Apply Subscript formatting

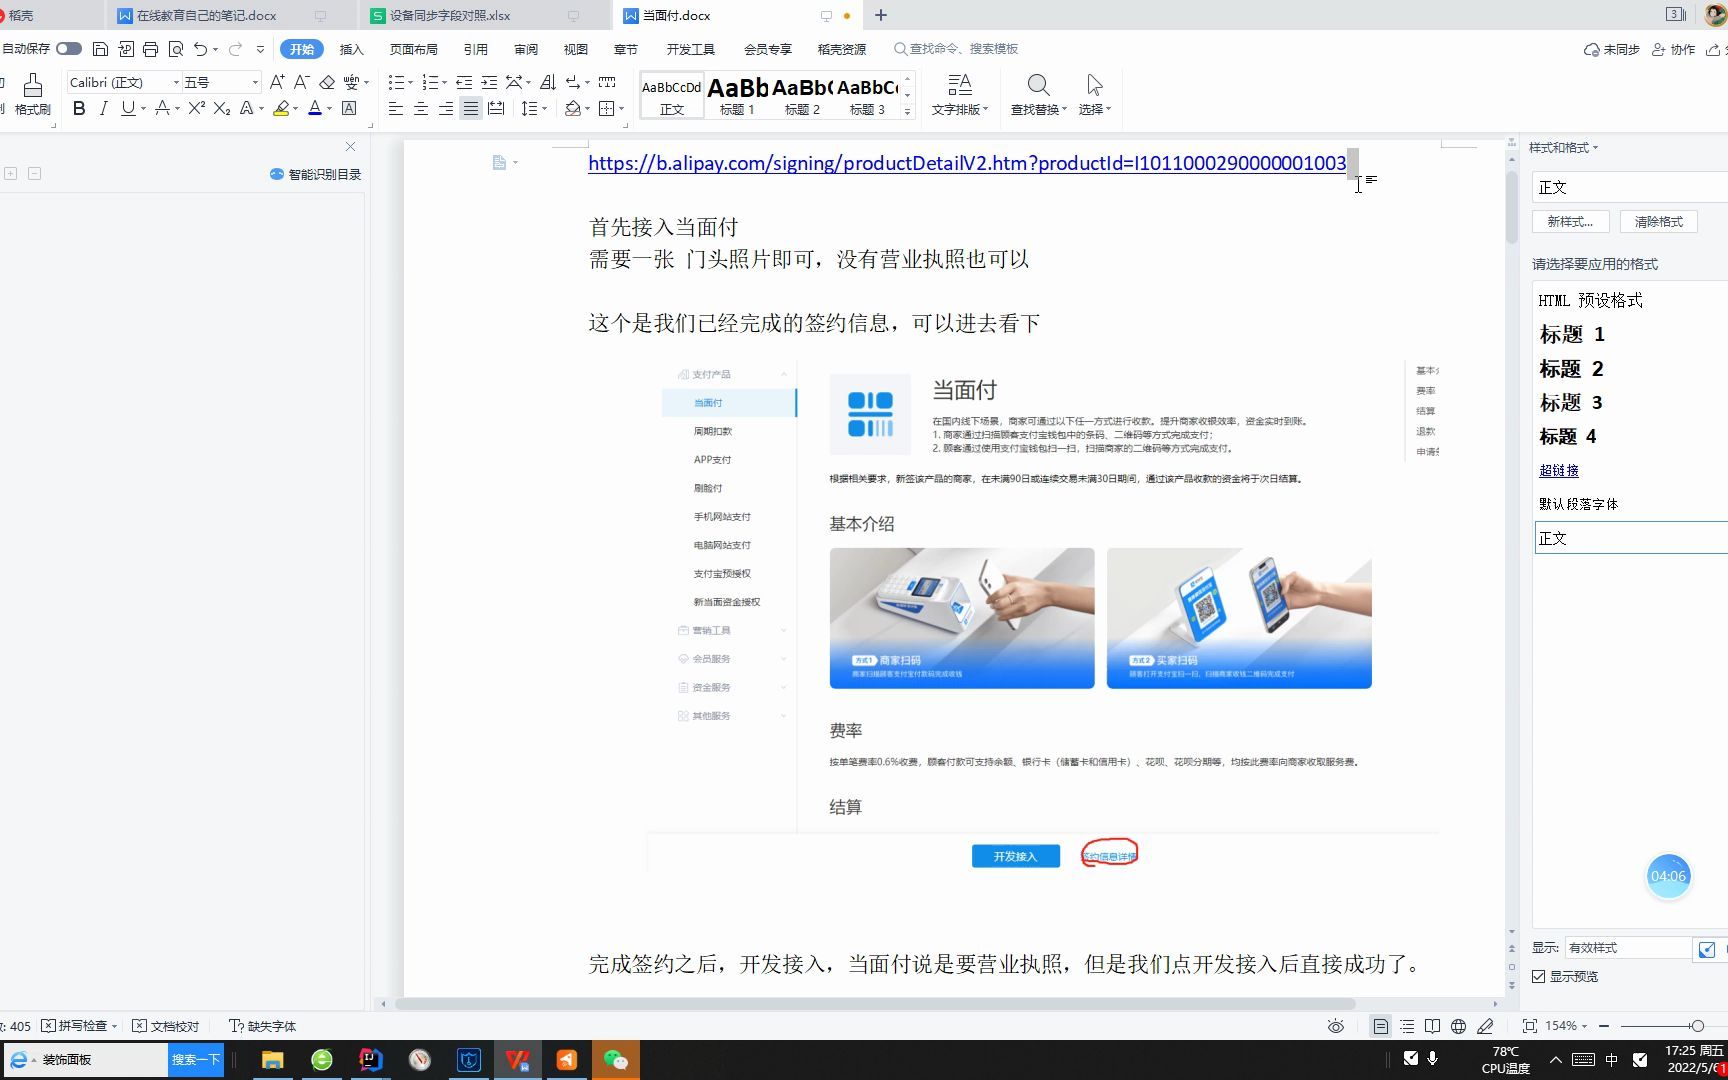(x=221, y=108)
